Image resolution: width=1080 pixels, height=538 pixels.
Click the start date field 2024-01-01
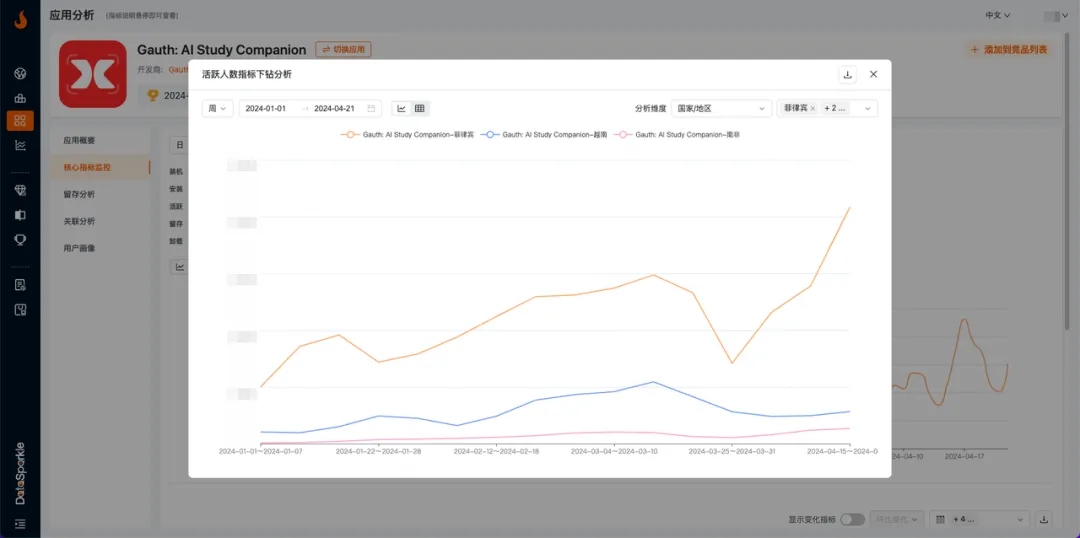tap(266, 108)
